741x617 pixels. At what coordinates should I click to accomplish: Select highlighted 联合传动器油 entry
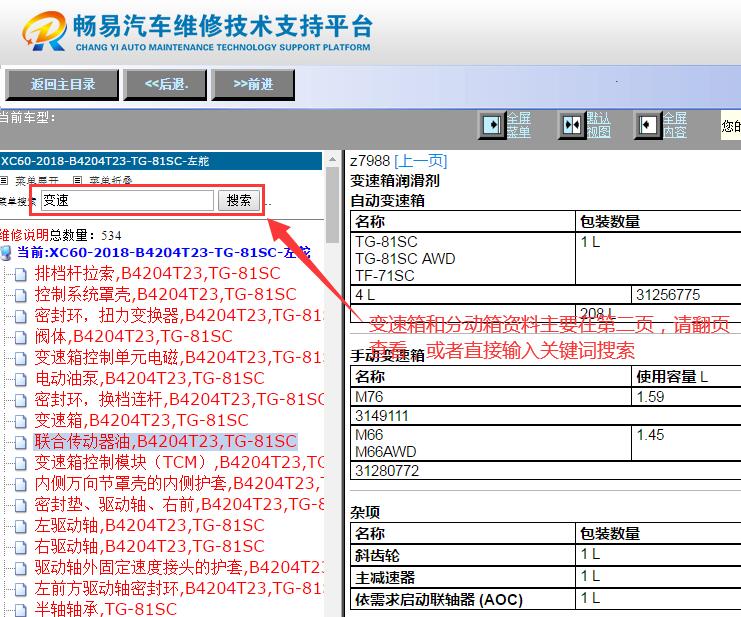pos(165,441)
